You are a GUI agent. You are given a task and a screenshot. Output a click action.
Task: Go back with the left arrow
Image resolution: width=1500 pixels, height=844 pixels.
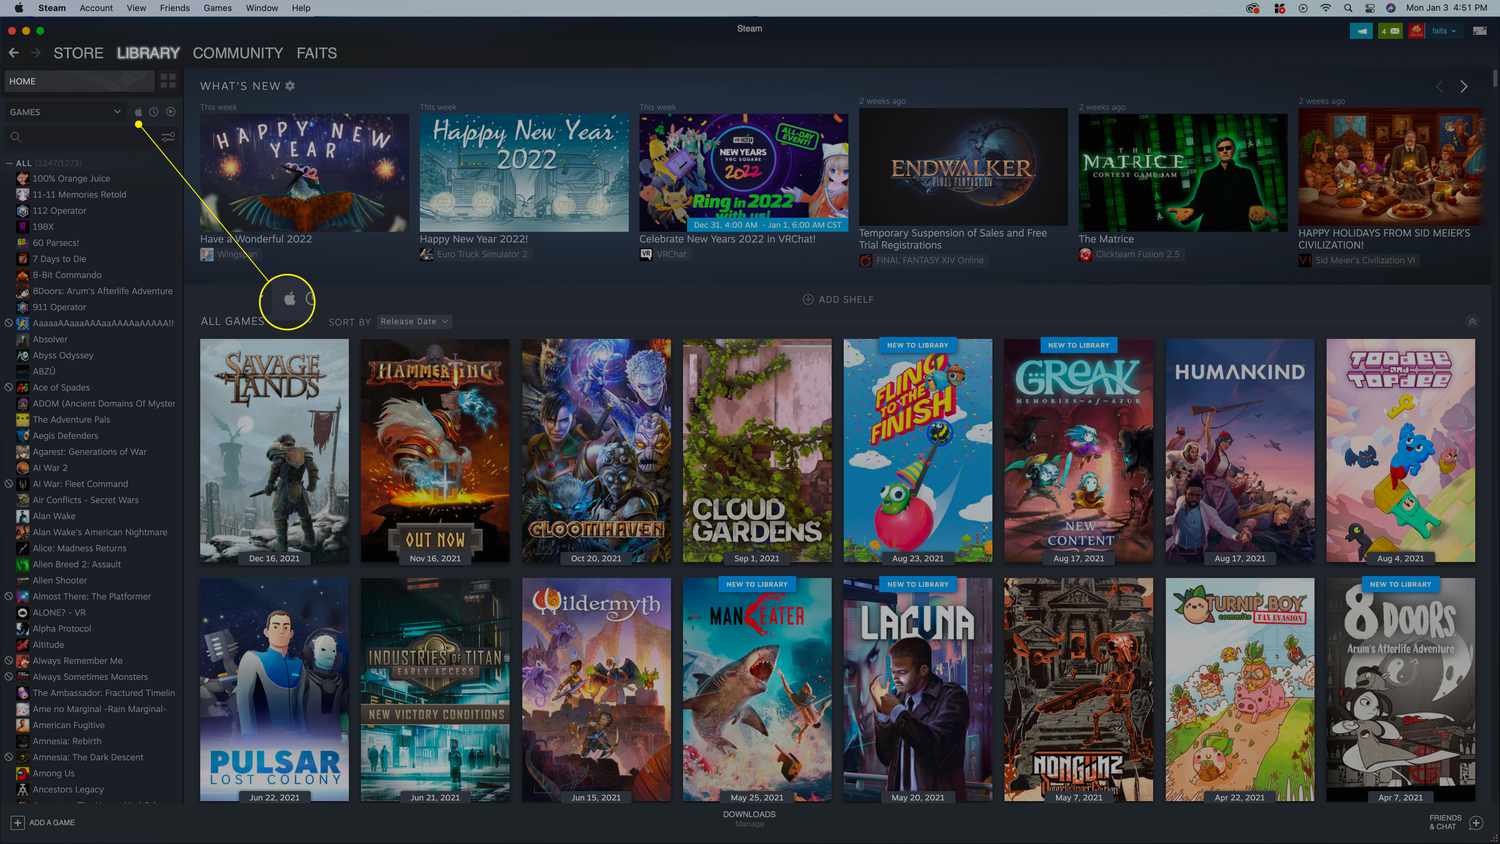point(14,53)
